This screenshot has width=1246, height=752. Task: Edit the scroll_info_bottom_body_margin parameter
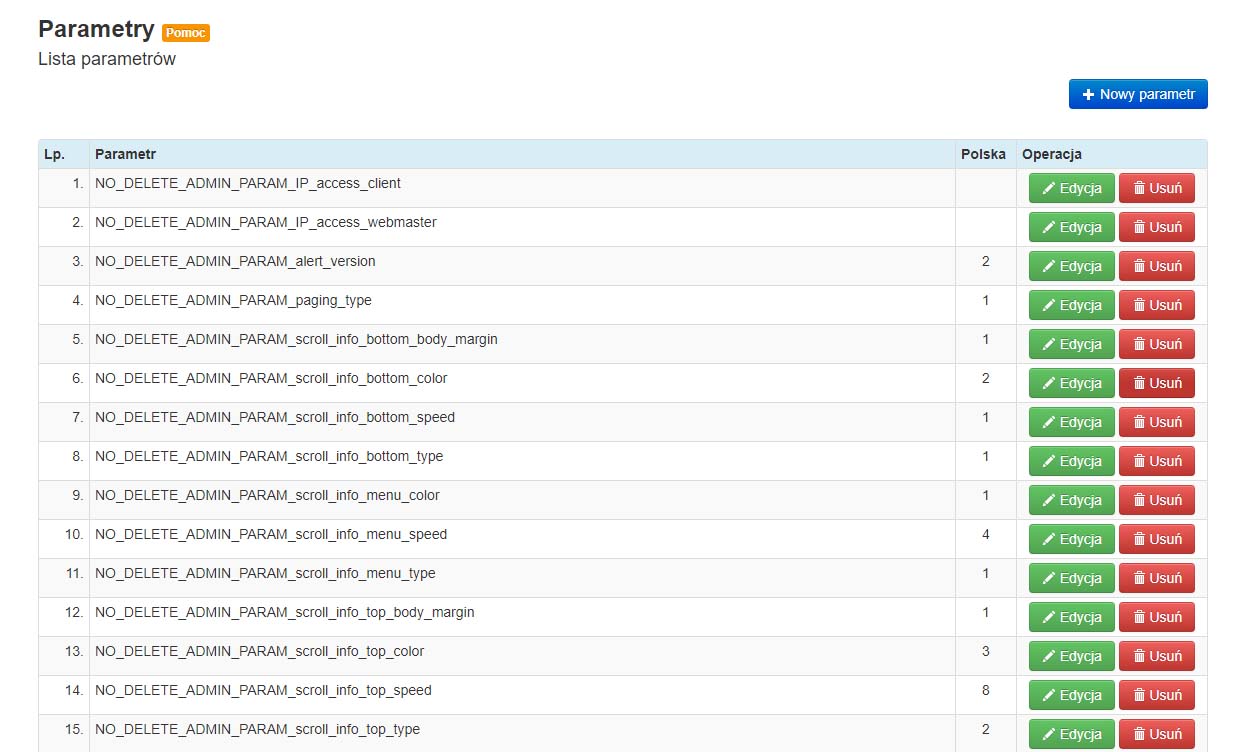pos(1071,344)
